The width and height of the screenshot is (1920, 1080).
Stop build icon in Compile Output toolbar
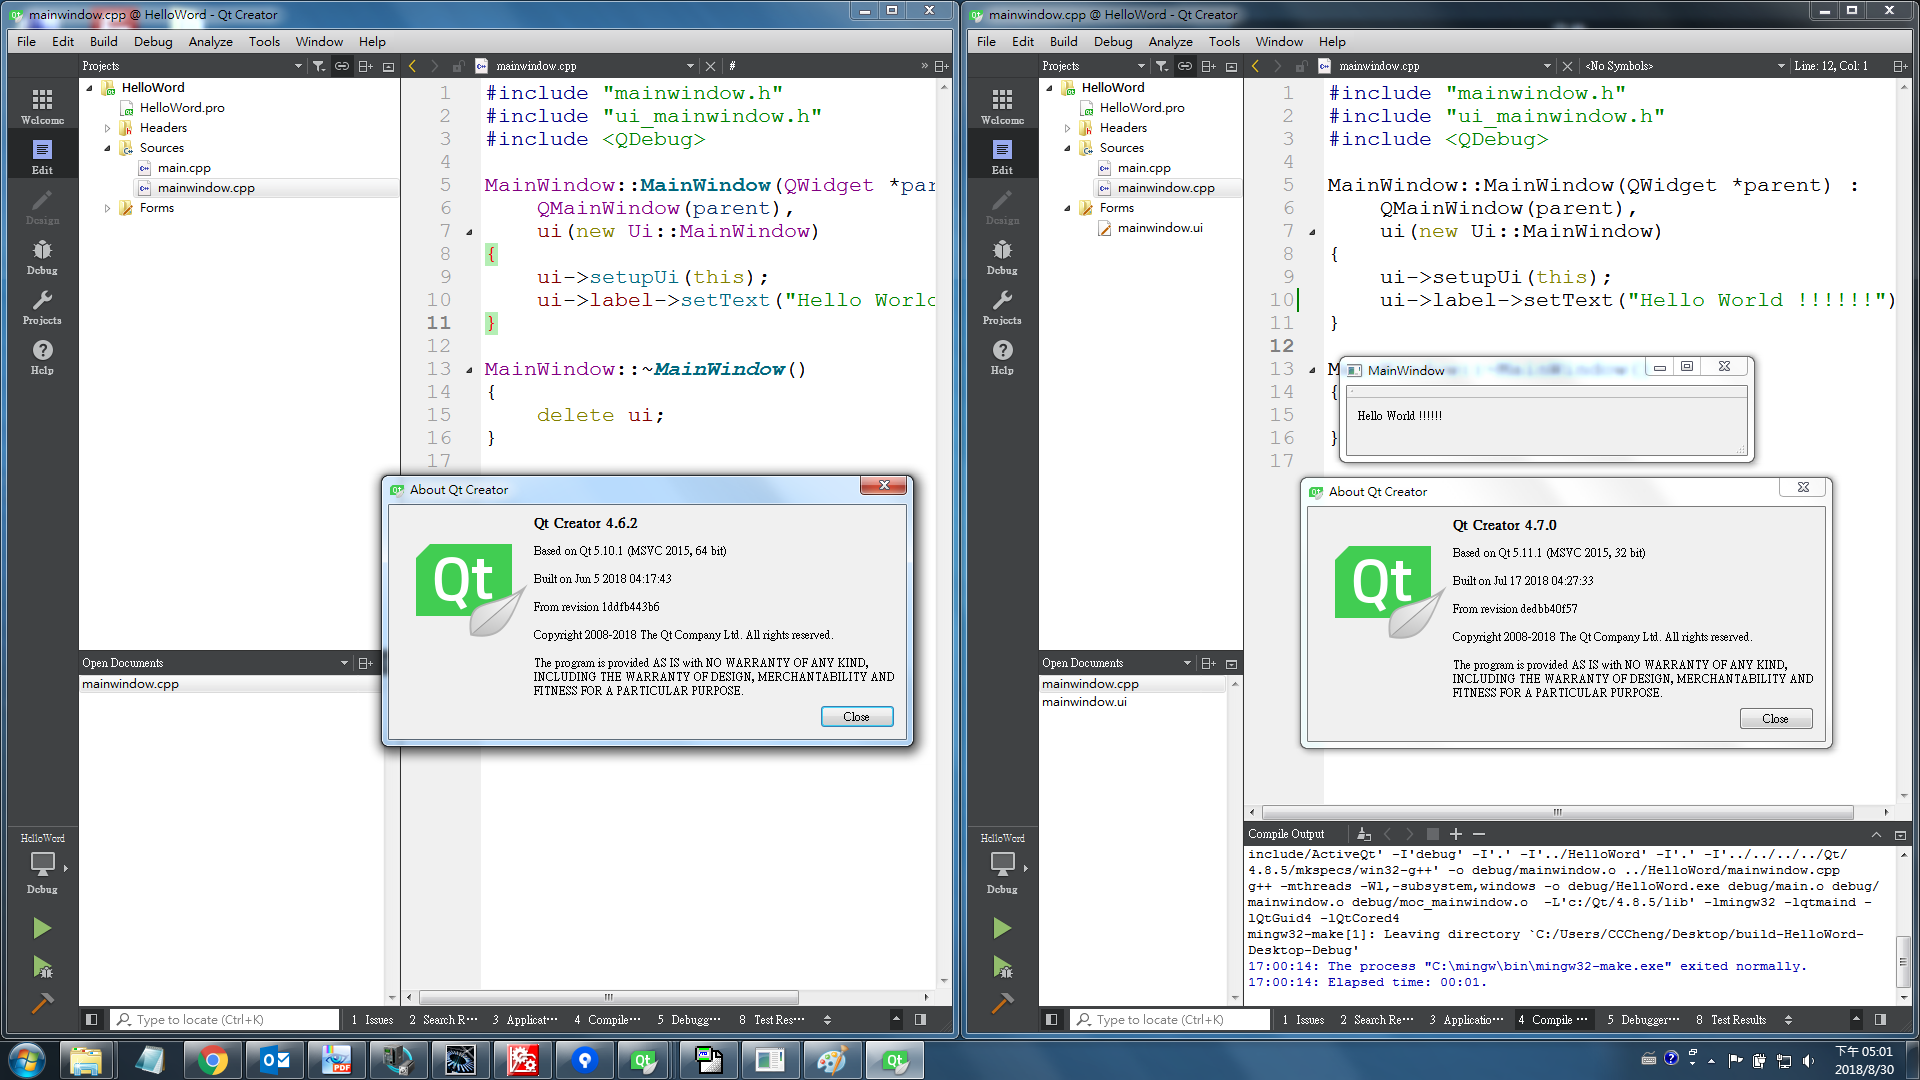click(1432, 834)
